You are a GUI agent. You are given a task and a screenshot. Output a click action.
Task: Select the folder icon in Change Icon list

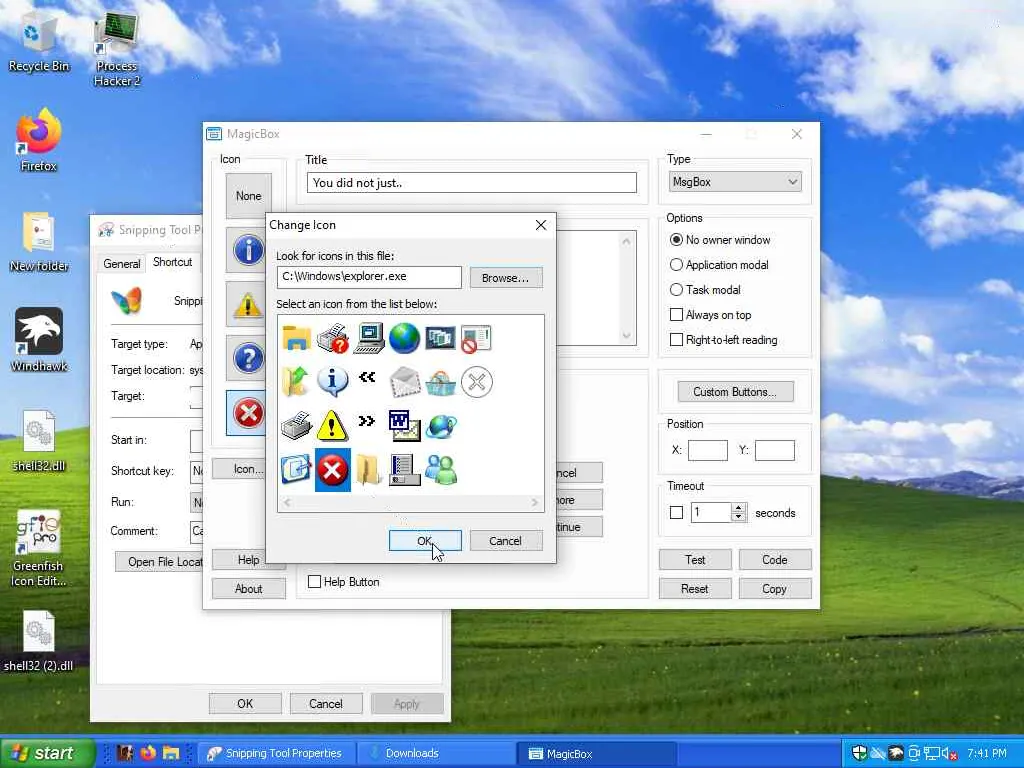[296, 338]
